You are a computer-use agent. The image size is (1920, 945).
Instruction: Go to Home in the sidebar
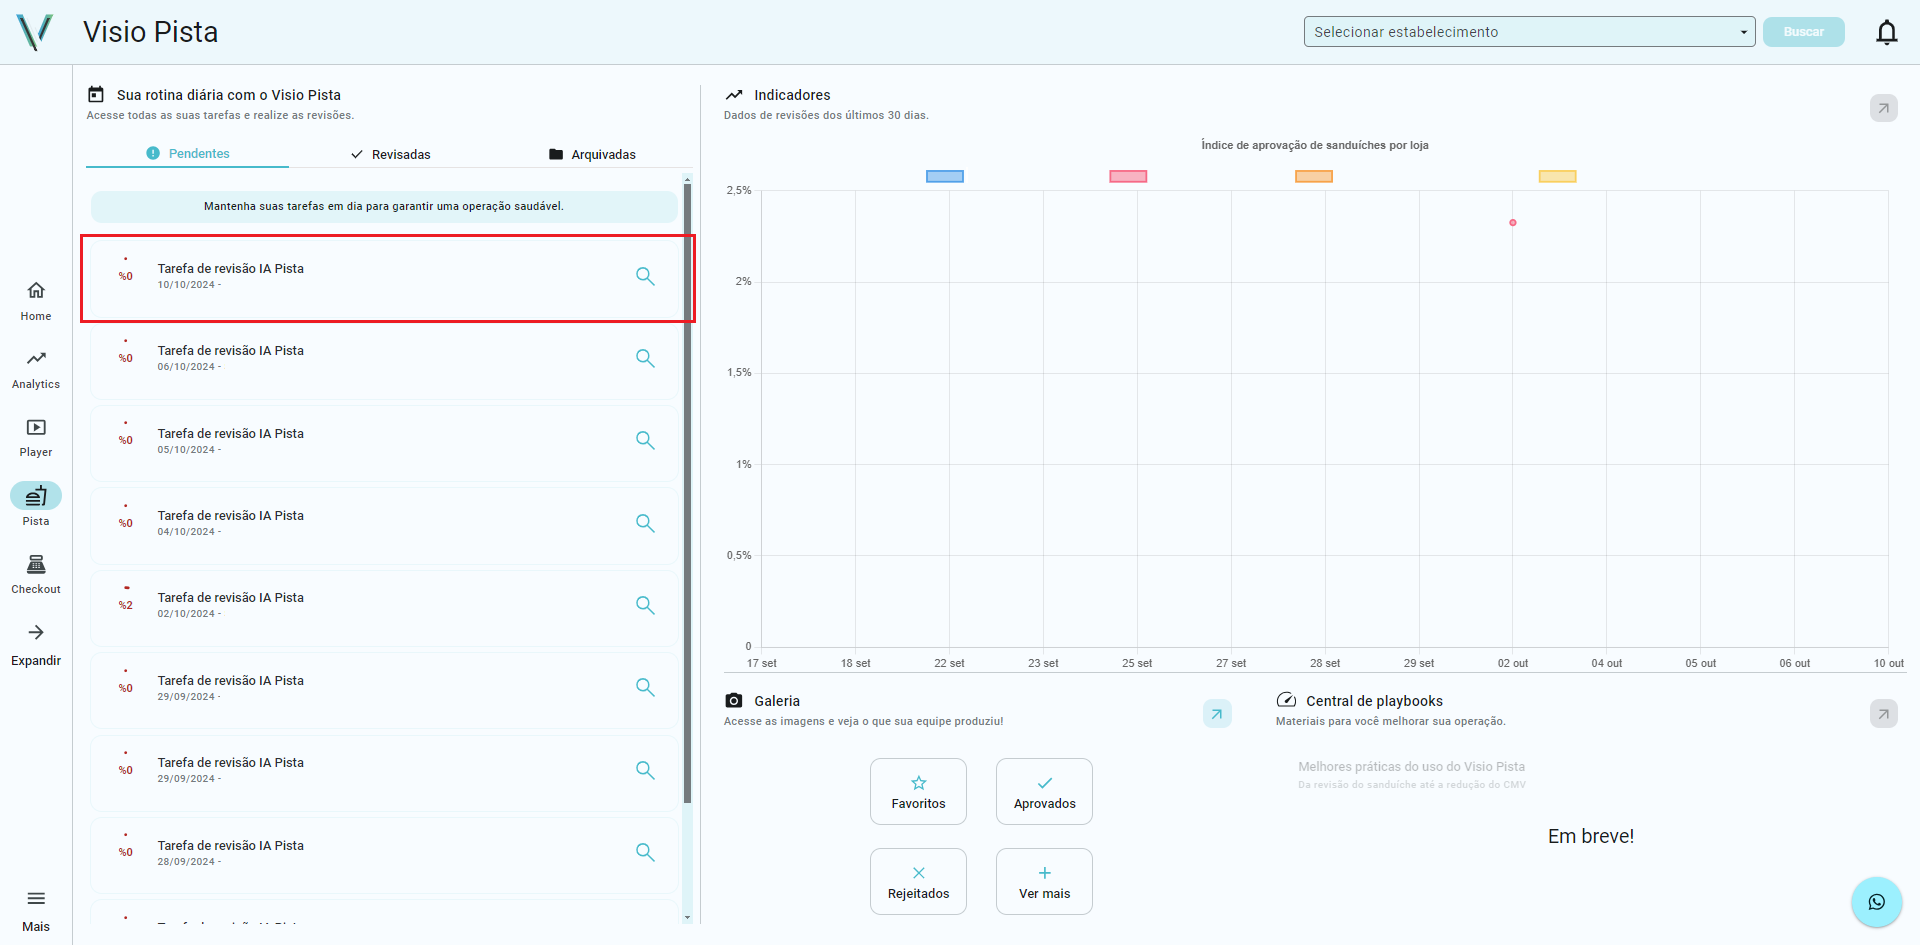pyautogui.click(x=36, y=301)
